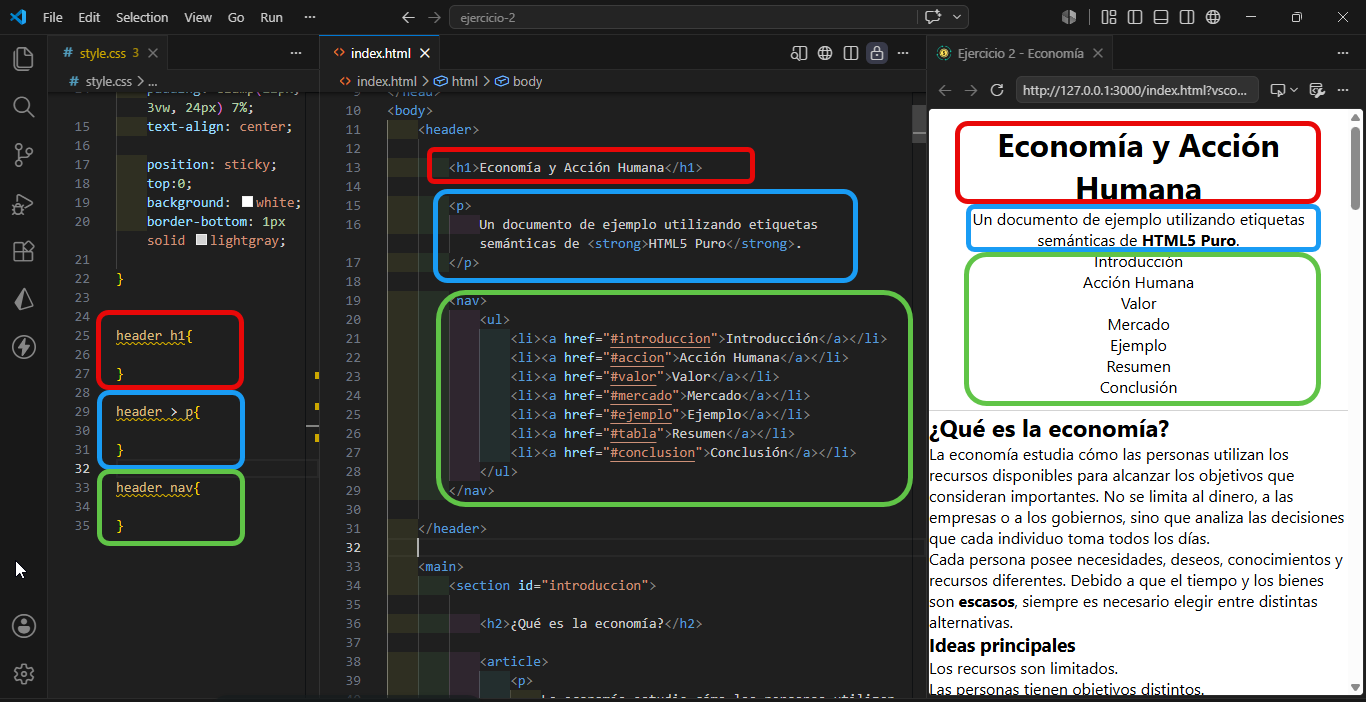Go forward in the browser preview

(970, 91)
